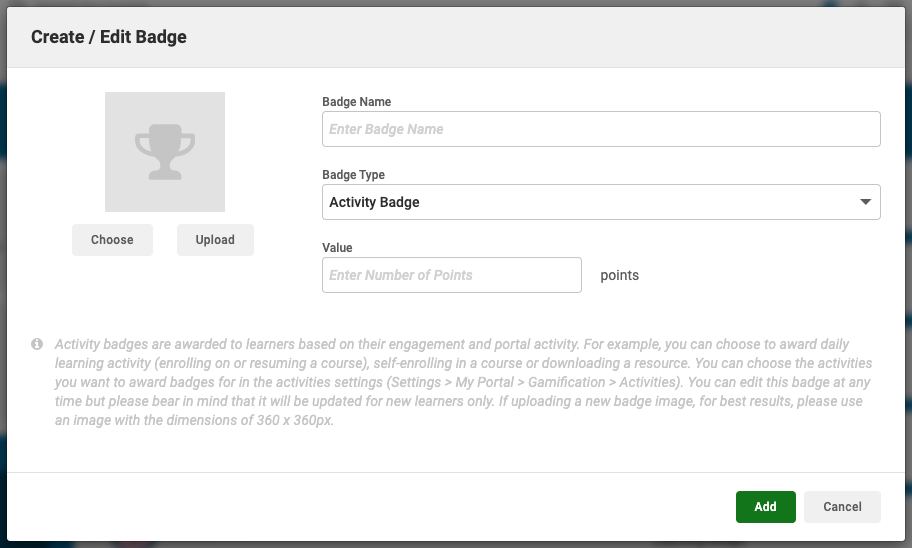Click the info icon beside the description
The height and width of the screenshot is (548, 912).
point(37,344)
